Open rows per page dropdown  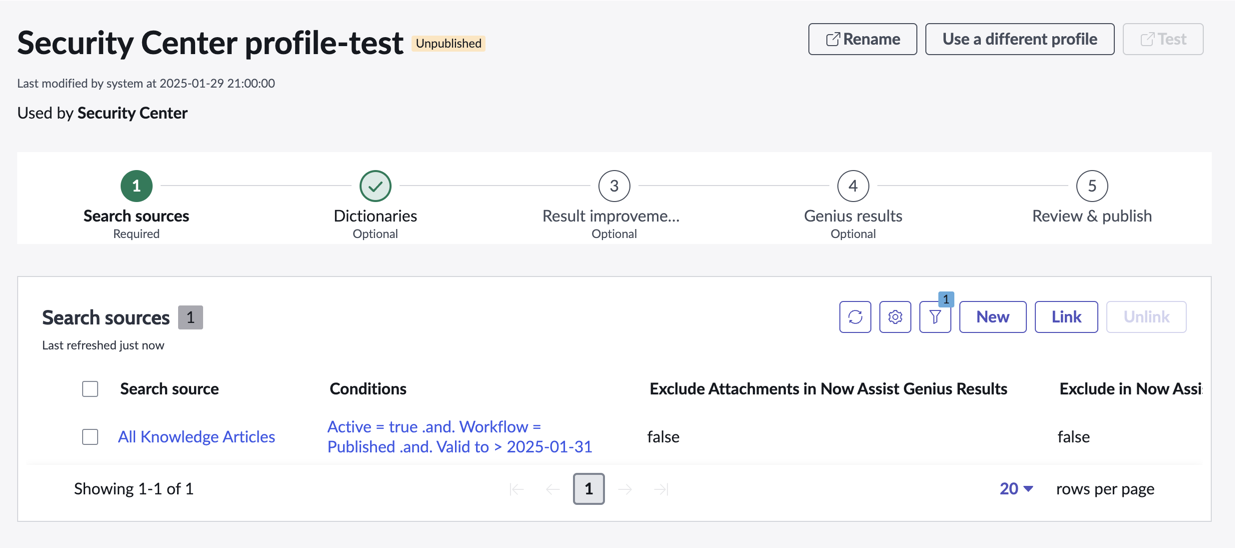1016,489
